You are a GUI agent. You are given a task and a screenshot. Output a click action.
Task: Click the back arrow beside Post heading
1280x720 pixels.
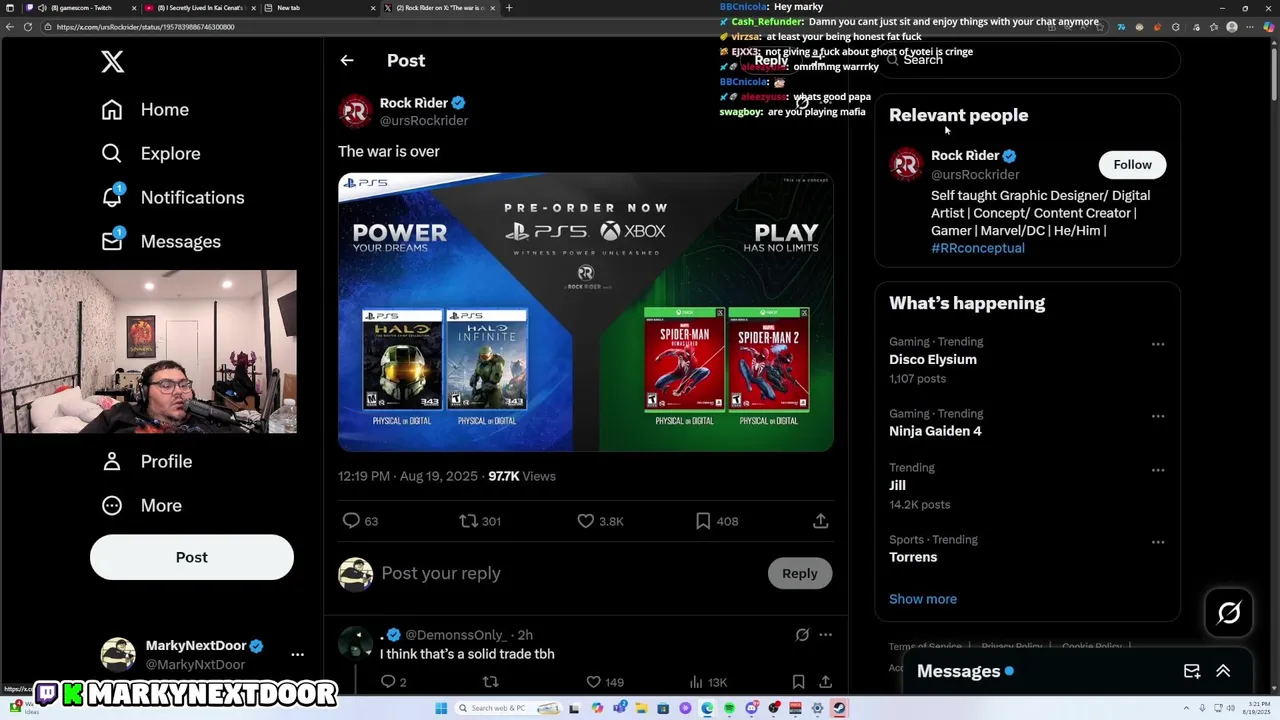click(347, 61)
